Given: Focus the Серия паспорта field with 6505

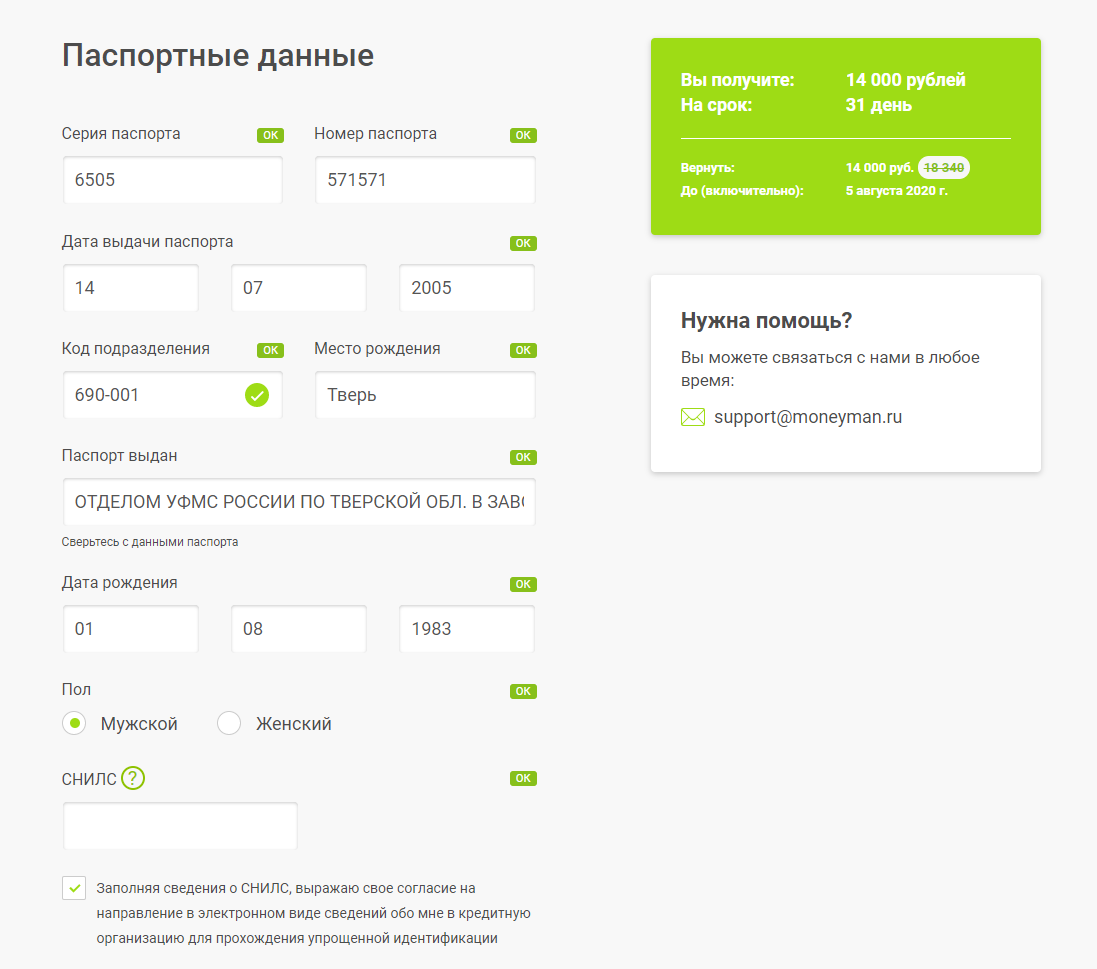Looking at the screenshot, I should pos(173,180).
